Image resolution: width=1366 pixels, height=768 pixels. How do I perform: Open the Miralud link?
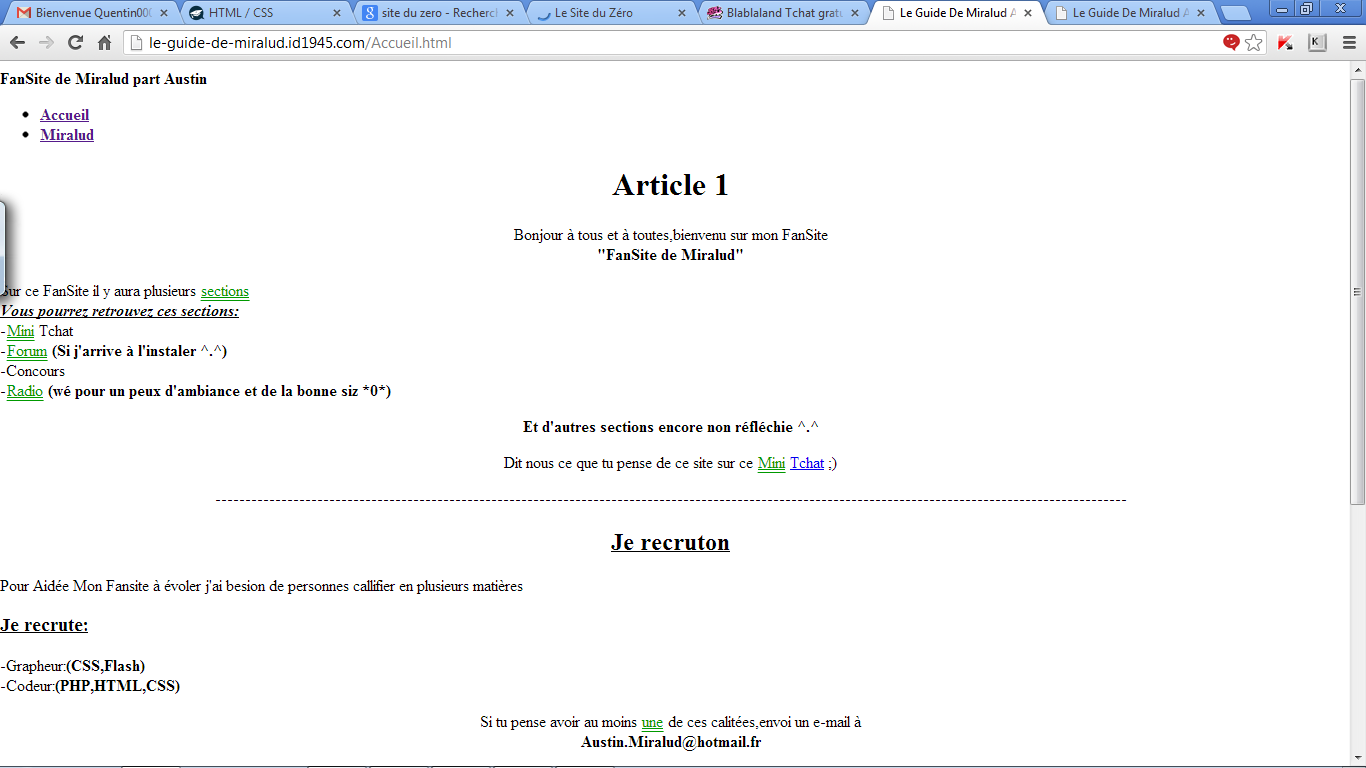click(66, 135)
